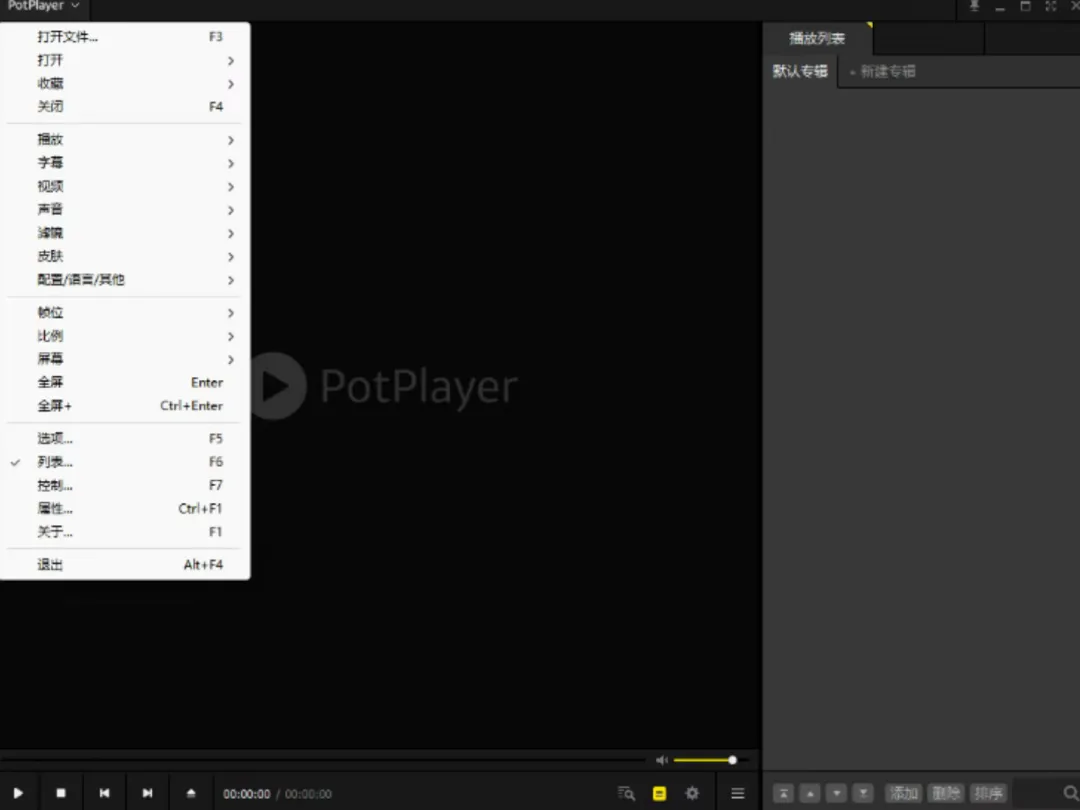The height and width of the screenshot is (810, 1080).
Task: Move item to bottom of playlist
Action: (x=863, y=793)
